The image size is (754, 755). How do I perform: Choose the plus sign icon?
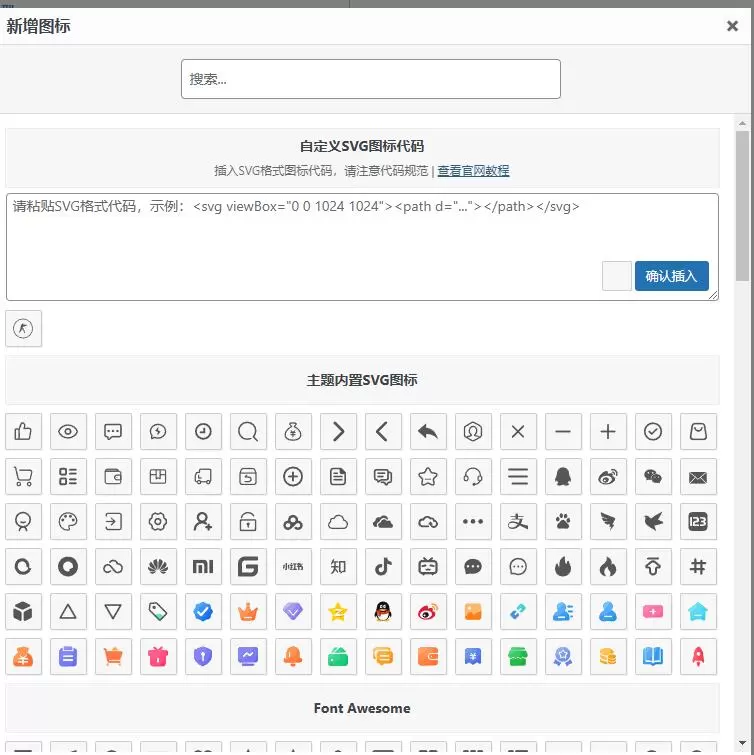pyautogui.click(x=608, y=431)
